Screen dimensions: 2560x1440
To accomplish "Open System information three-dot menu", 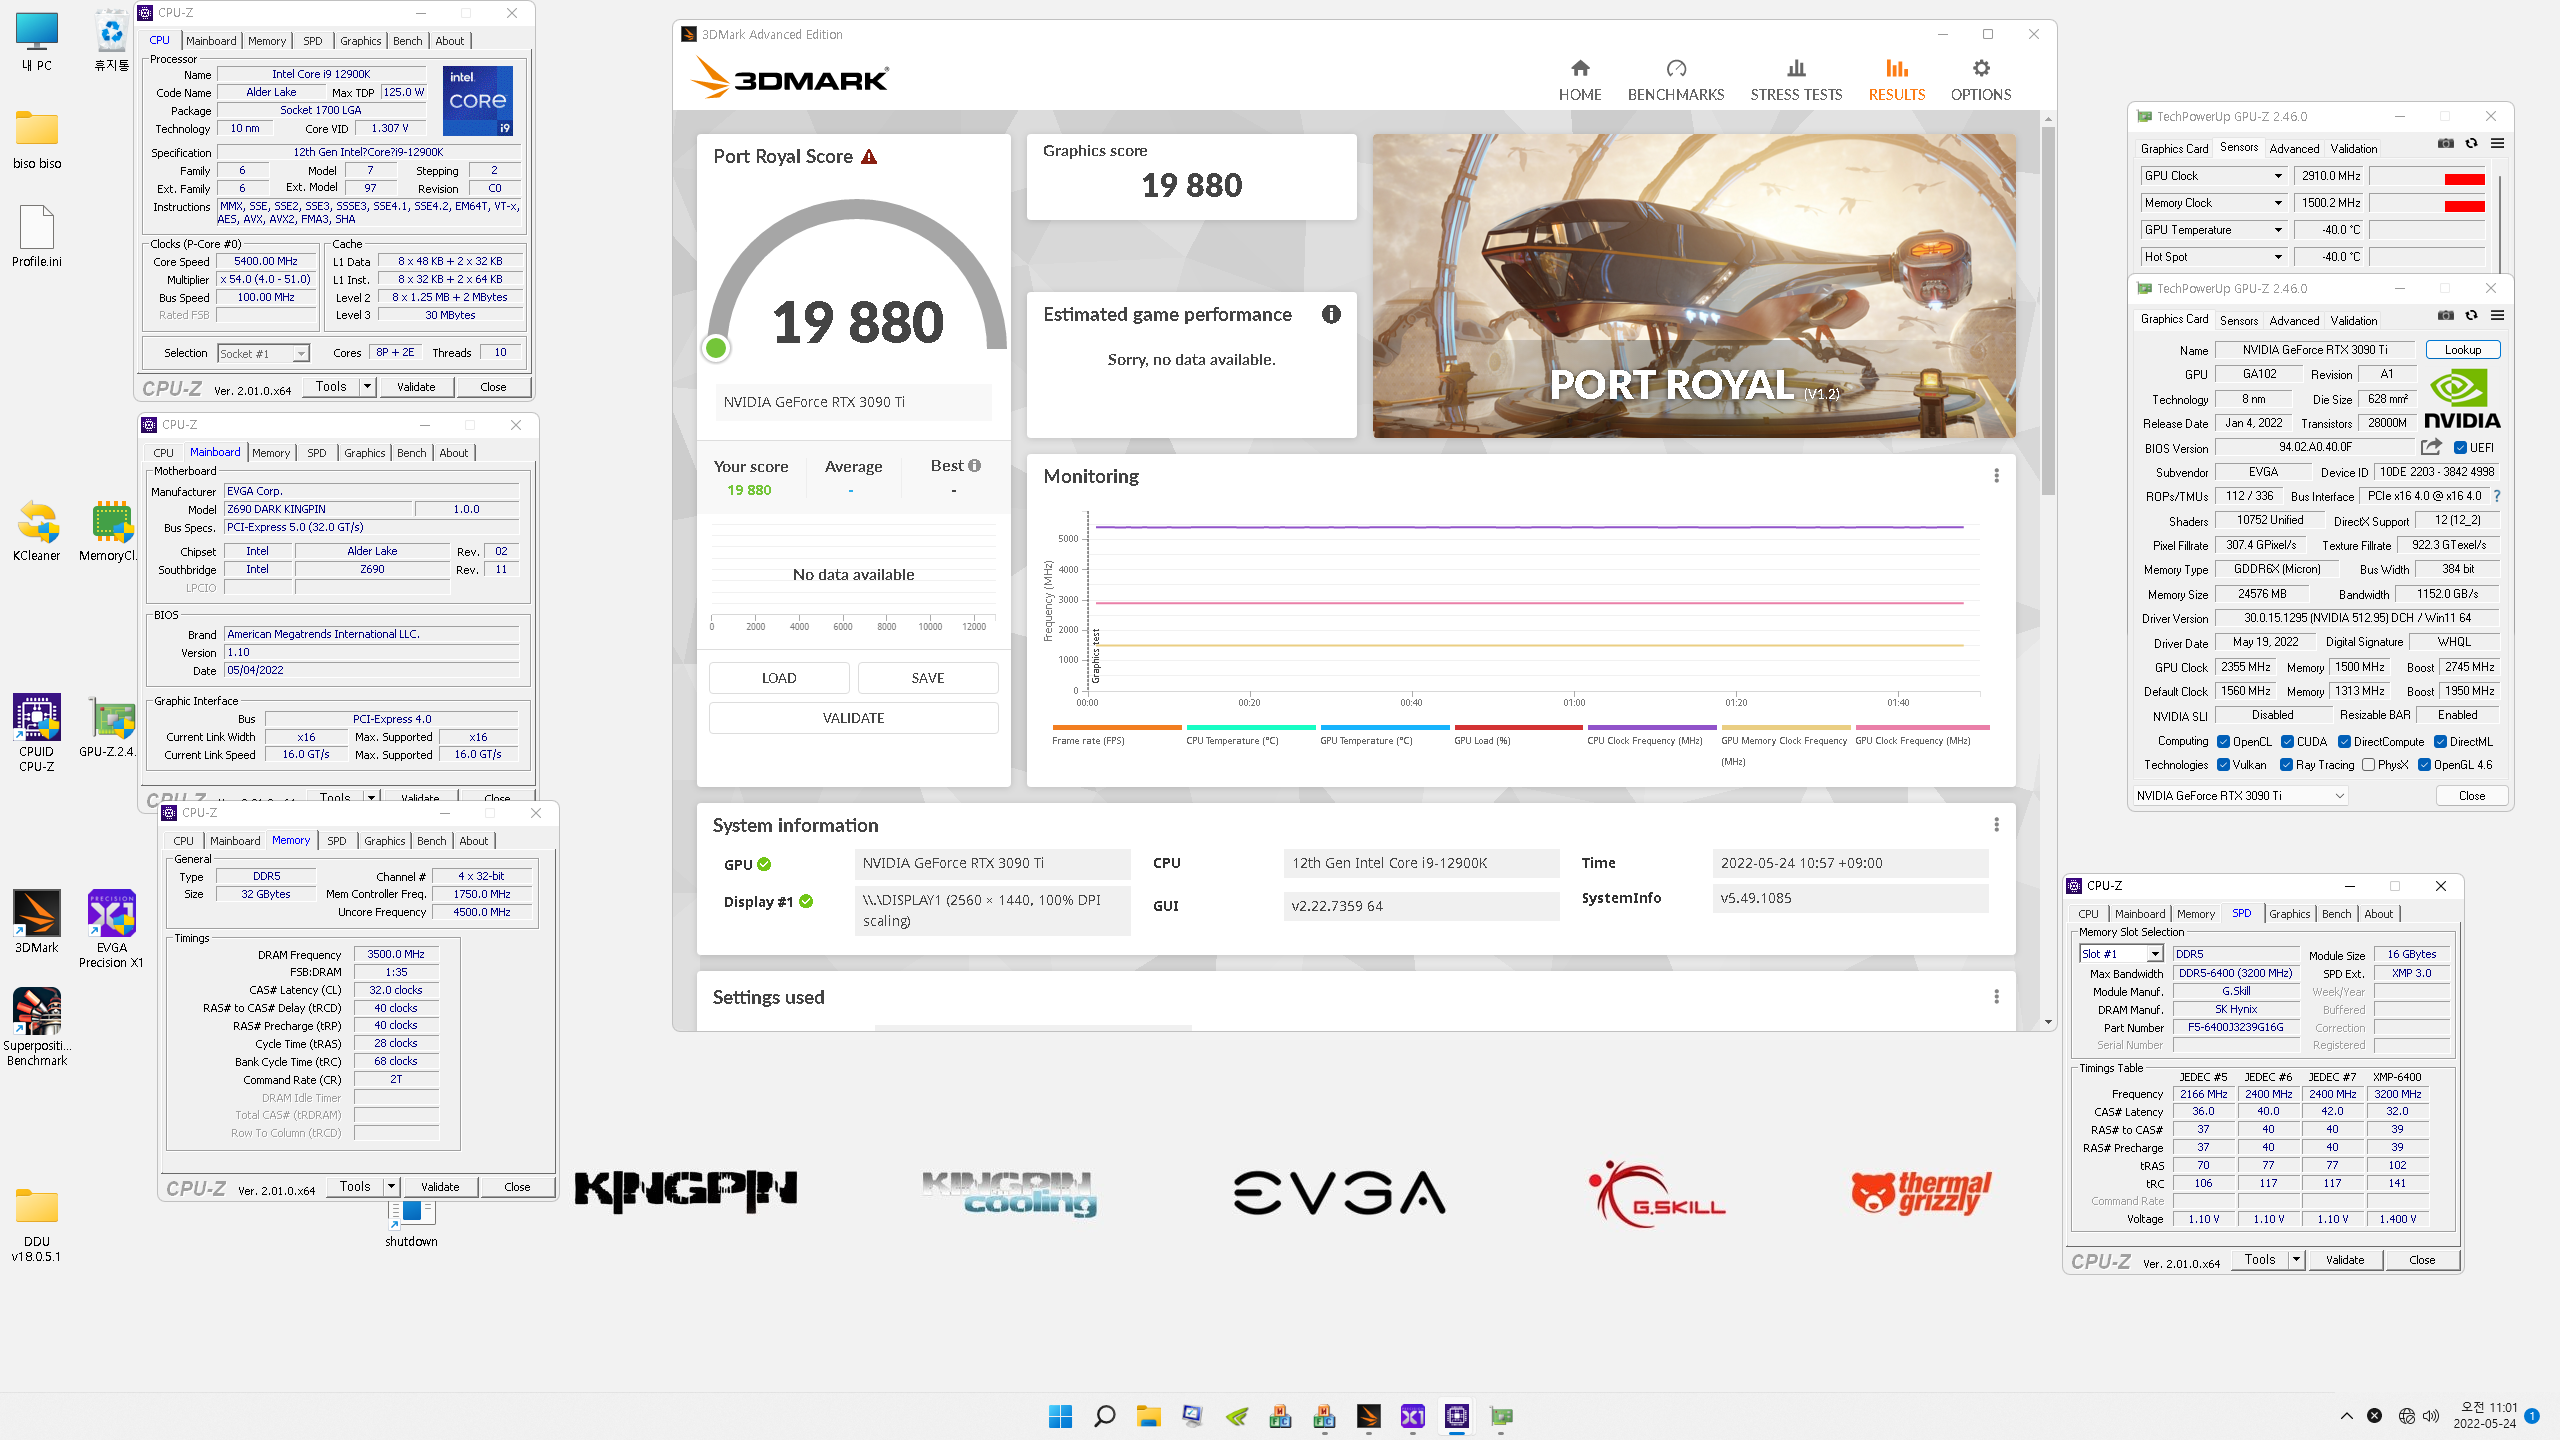I will tap(1997, 825).
